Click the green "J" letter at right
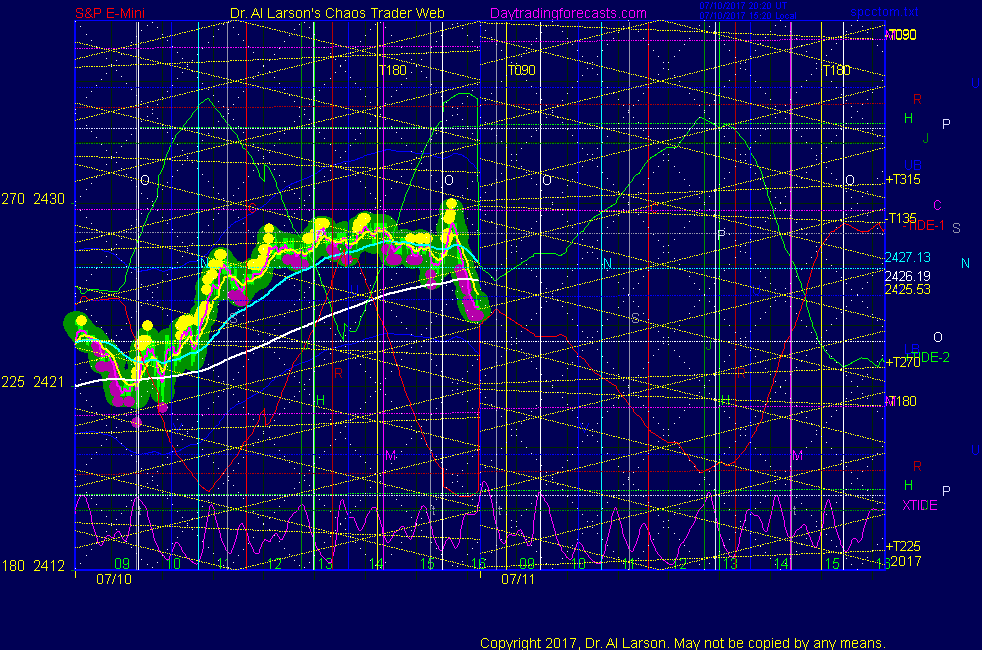The image size is (982, 650). coord(926,139)
